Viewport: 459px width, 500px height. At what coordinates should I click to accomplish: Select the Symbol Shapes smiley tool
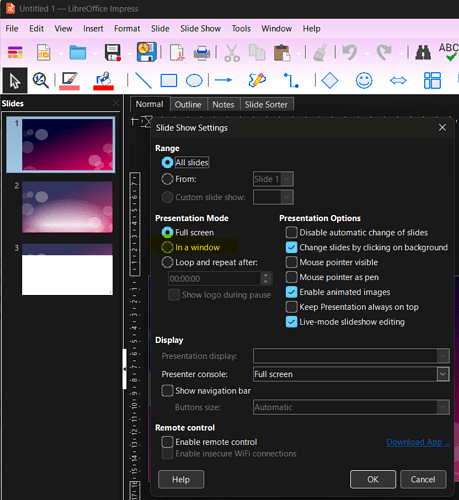point(364,81)
